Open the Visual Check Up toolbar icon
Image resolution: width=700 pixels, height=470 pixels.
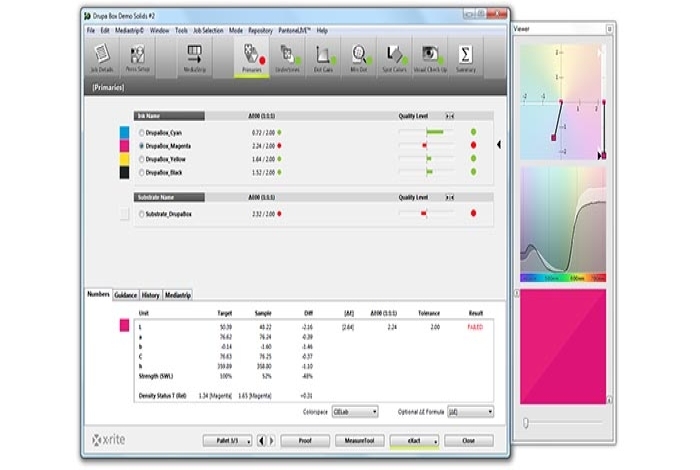430,58
